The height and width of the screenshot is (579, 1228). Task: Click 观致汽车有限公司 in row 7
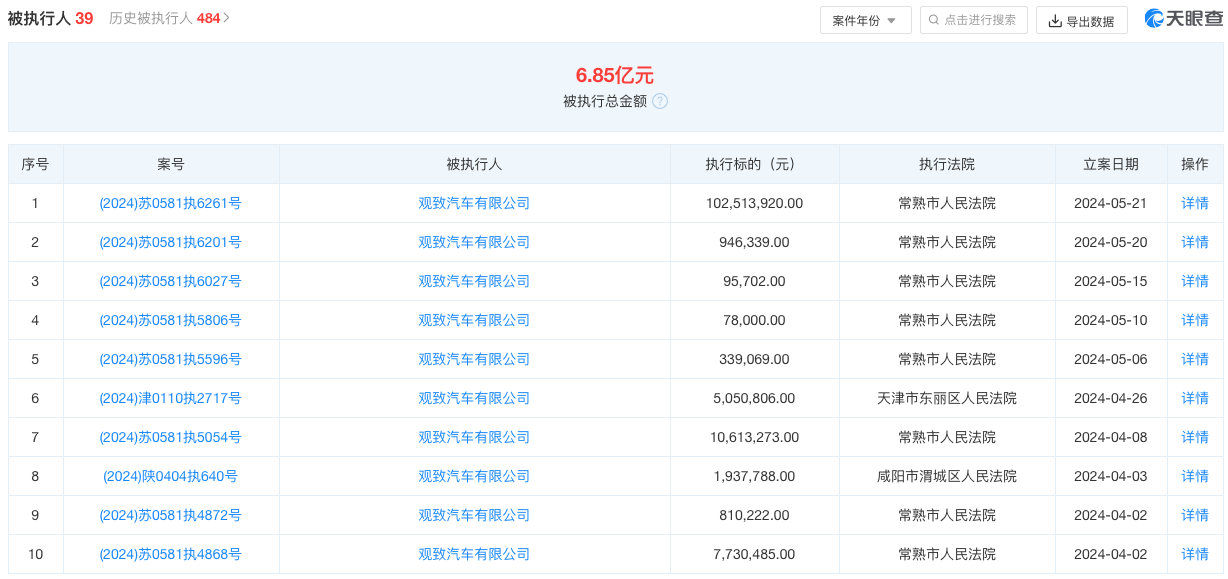point(474,437)
